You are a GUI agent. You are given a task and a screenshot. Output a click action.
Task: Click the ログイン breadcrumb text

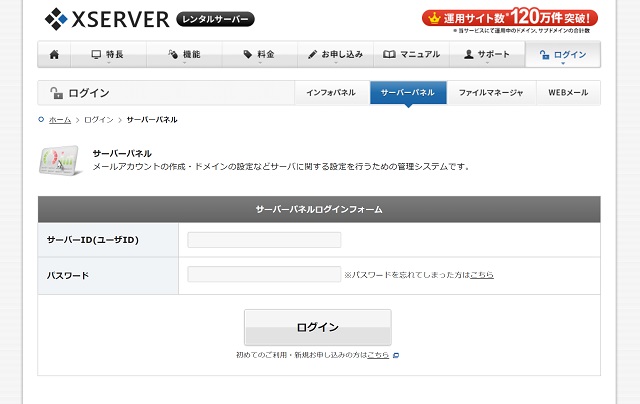pyautogui.click(x=98, y=120)
